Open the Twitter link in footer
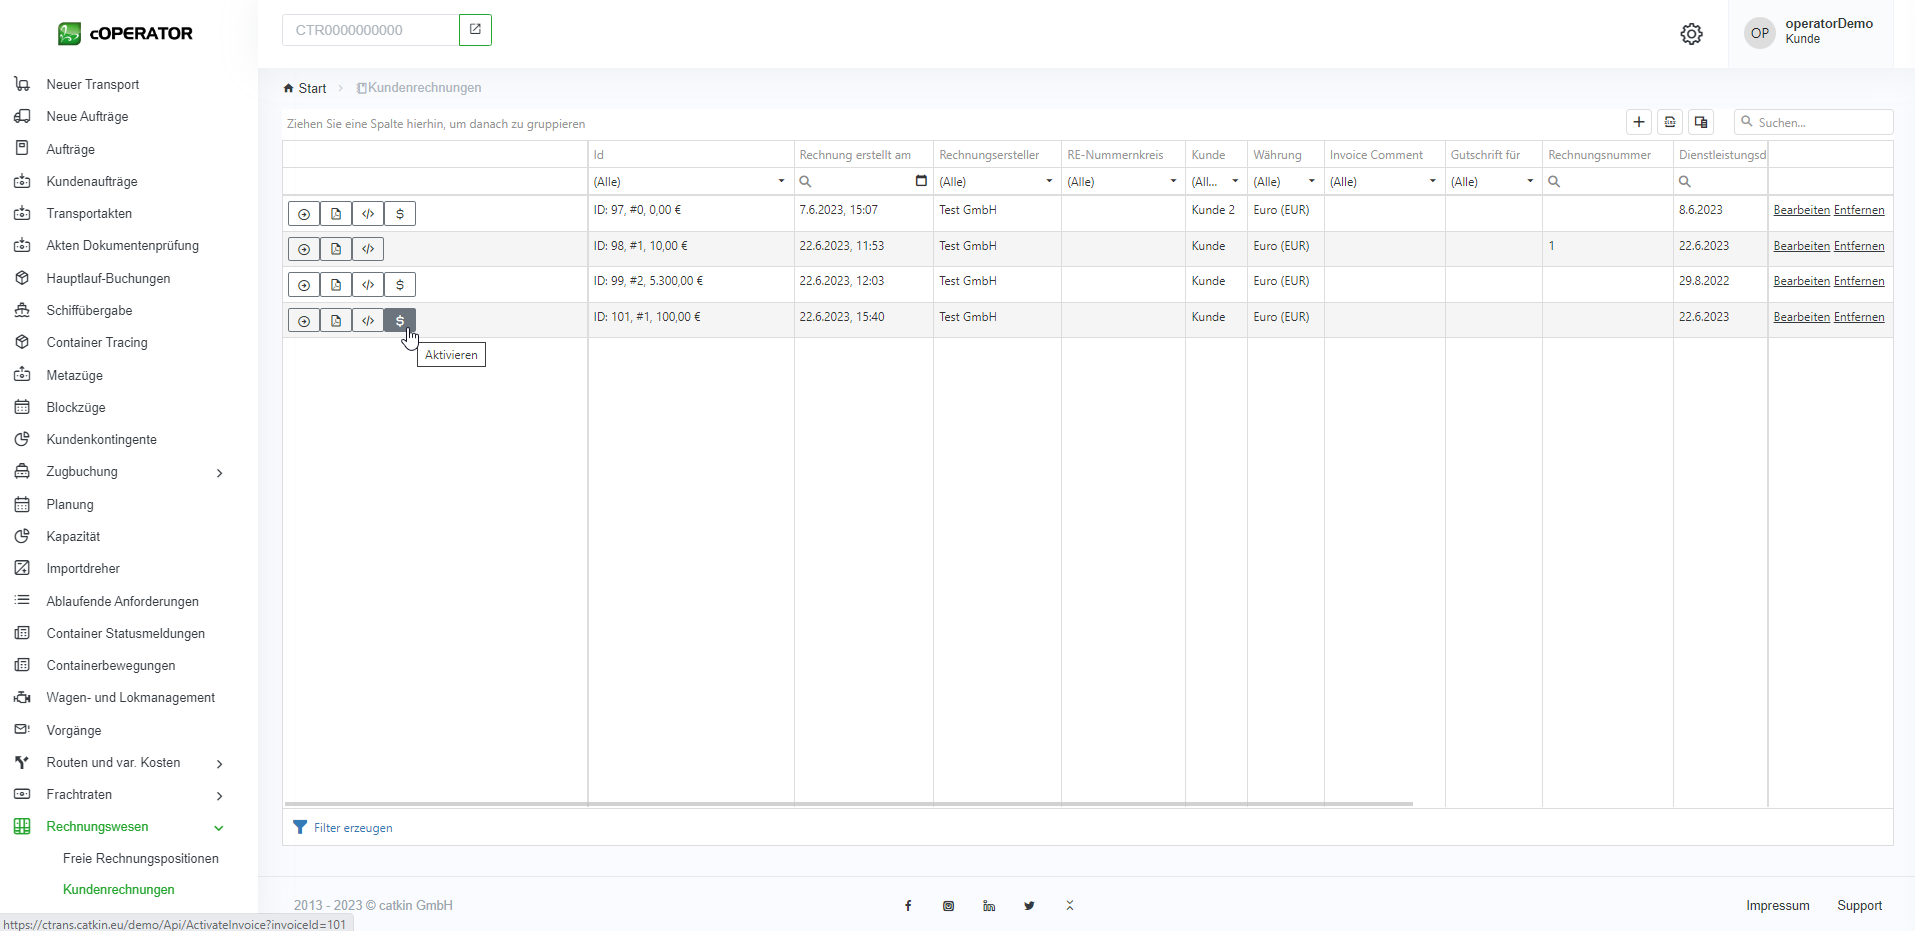 [x=1029, y=906]
